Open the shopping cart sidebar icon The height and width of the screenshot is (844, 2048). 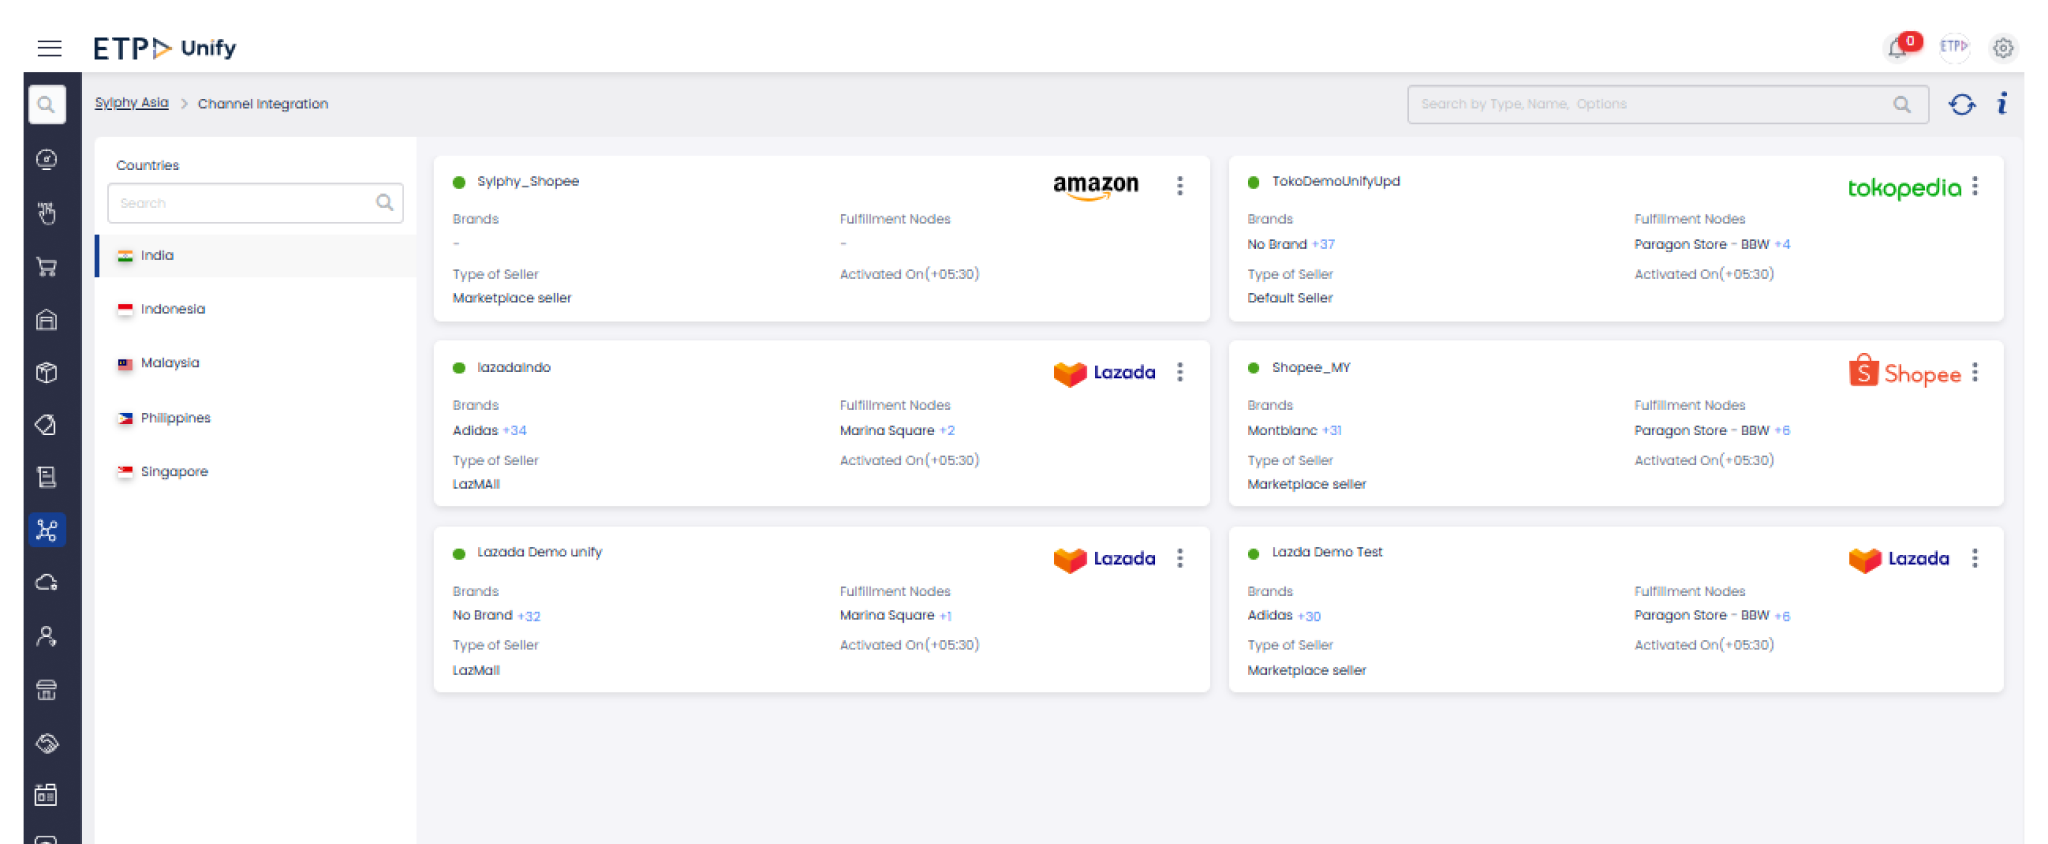point(46,266)
